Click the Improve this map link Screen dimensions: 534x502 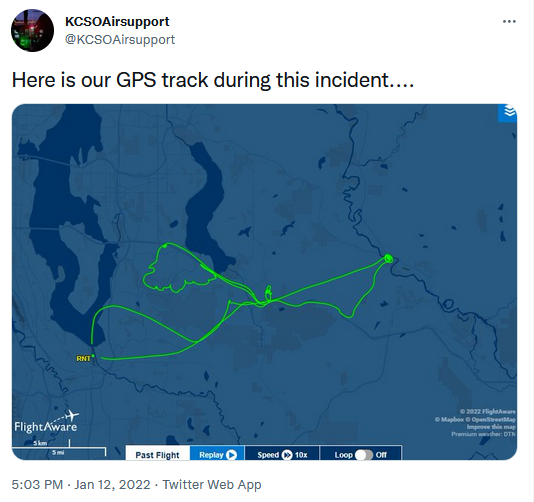point(491,427)
